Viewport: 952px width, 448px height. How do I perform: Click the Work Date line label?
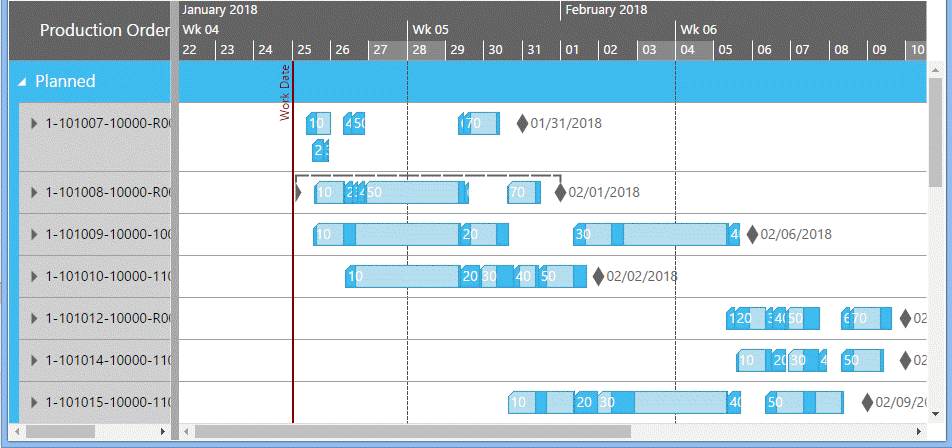point(285,92)
